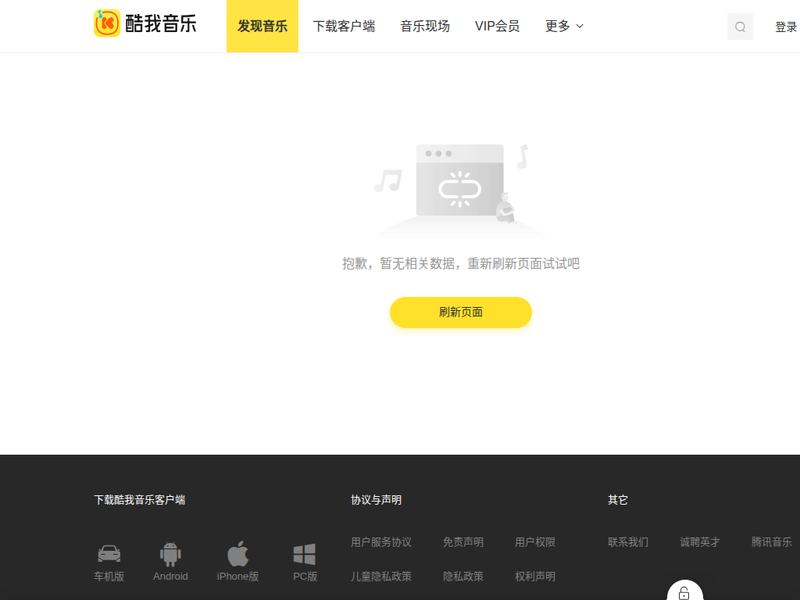This screenshot has height=600, width=800.
Task: Click the lock icon at bottom
Action: pyautogui.click(x=684, y=592)
